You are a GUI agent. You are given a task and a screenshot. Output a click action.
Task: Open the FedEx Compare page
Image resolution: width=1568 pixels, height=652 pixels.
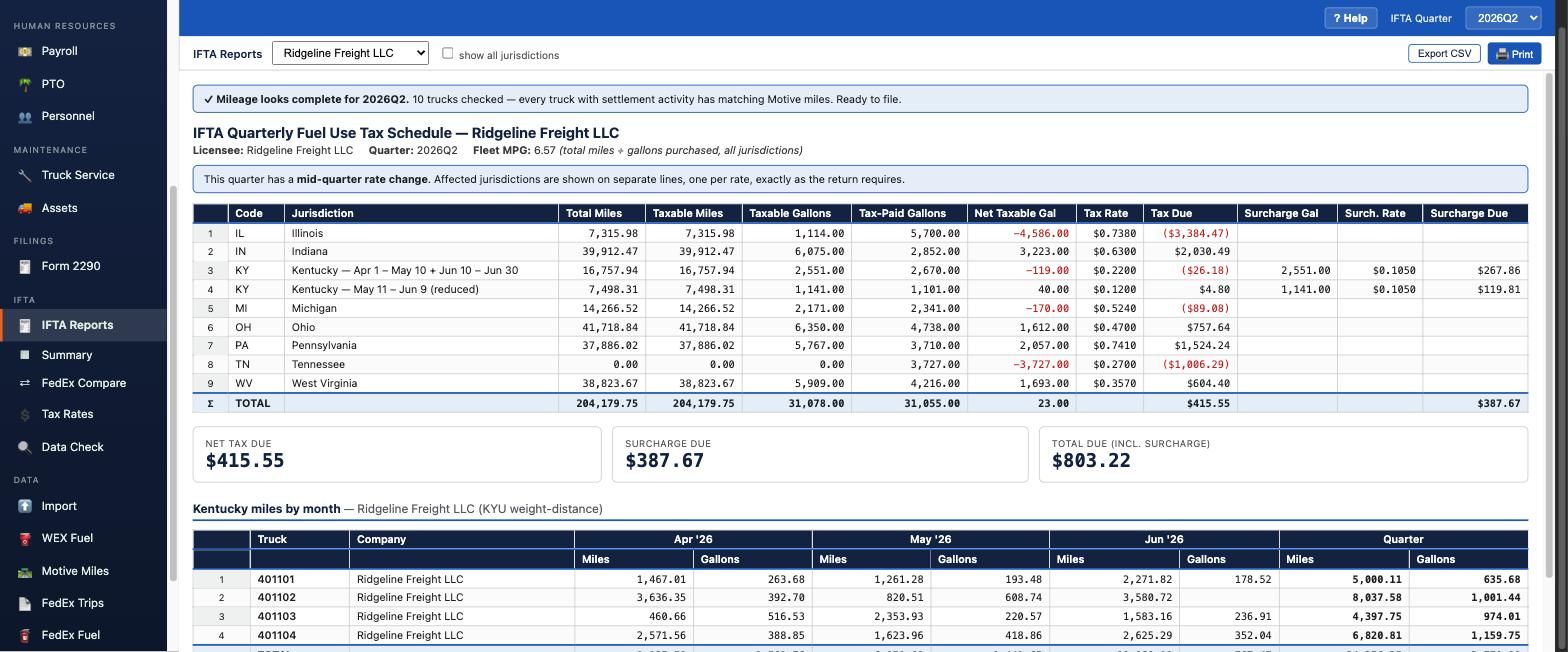tap(83, 383)
